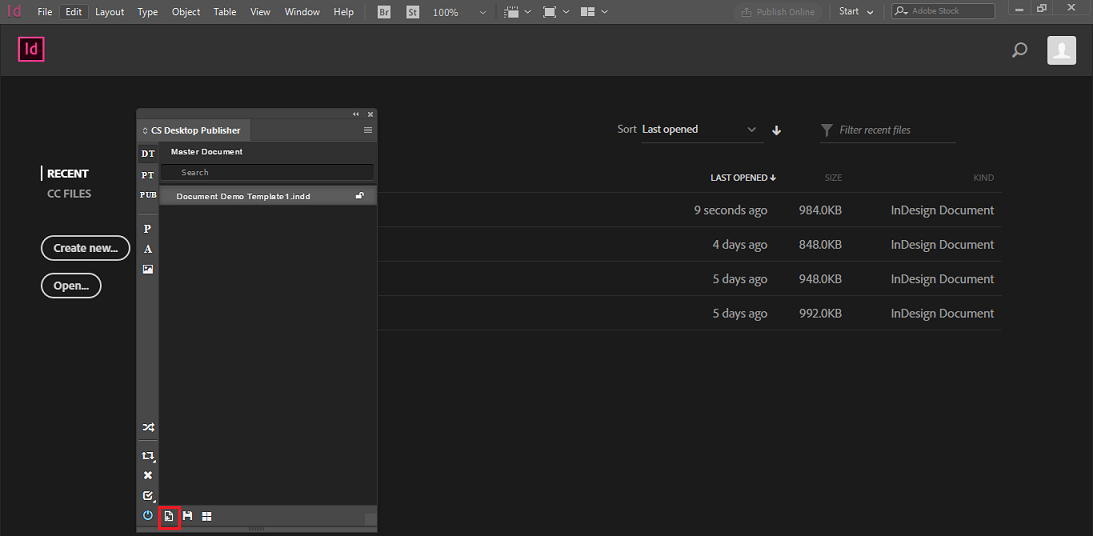Image resolution: width=1093 pixels, height=536 pixels.
Task: Click the X remove icon in the sidebar
Action: pyautogui.click(x=148, y=475)
